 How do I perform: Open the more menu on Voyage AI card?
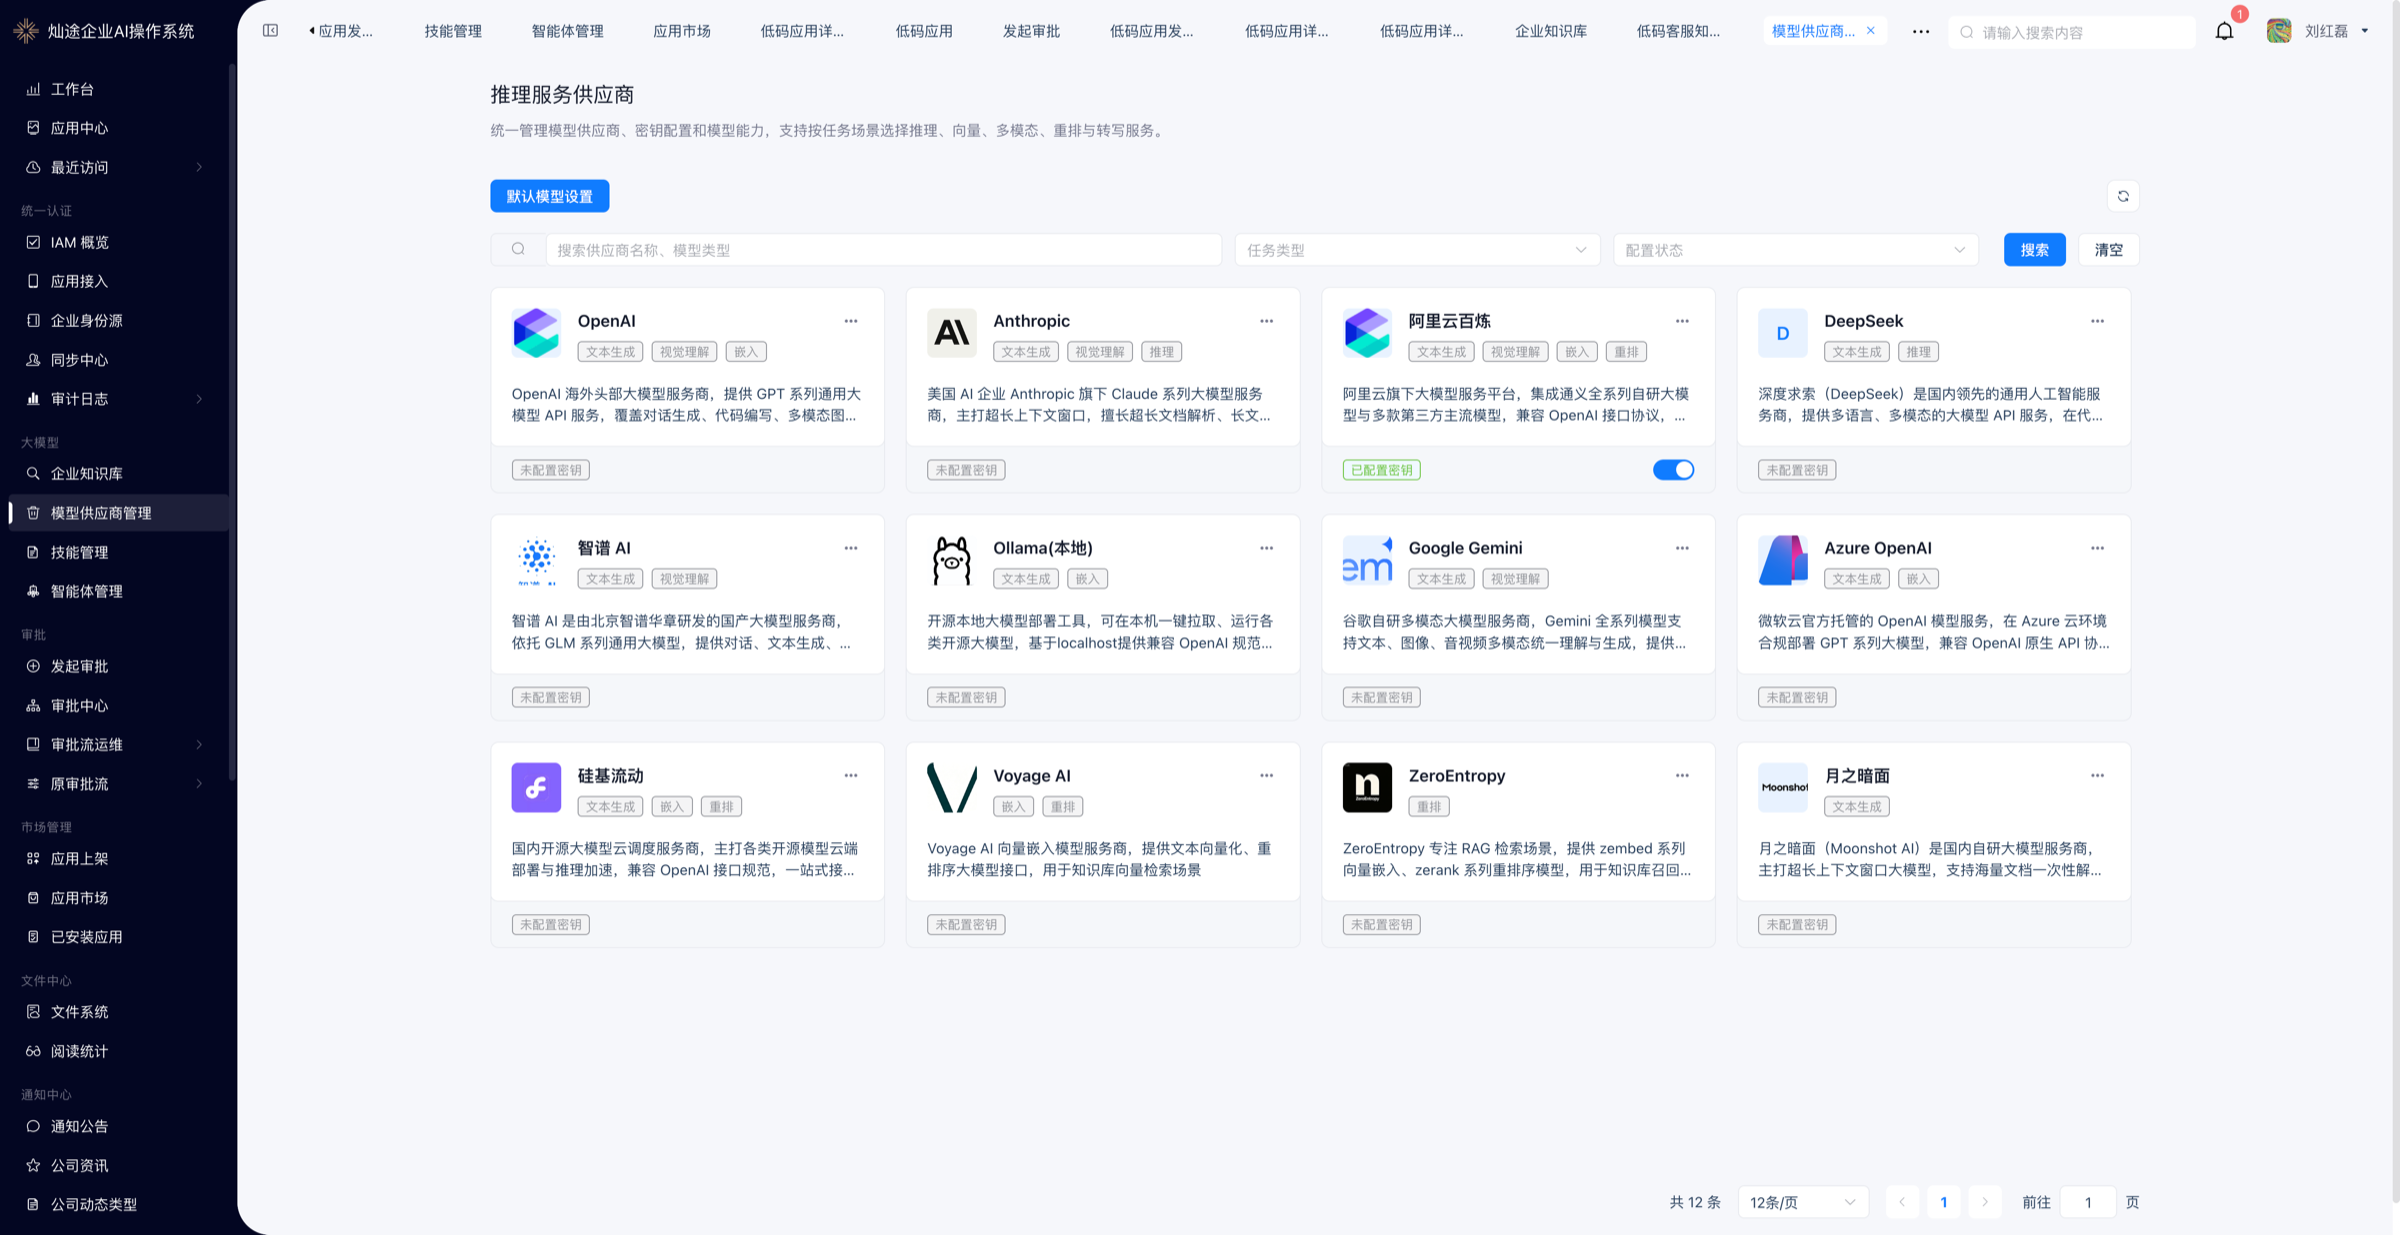[x=1267, y=775]
